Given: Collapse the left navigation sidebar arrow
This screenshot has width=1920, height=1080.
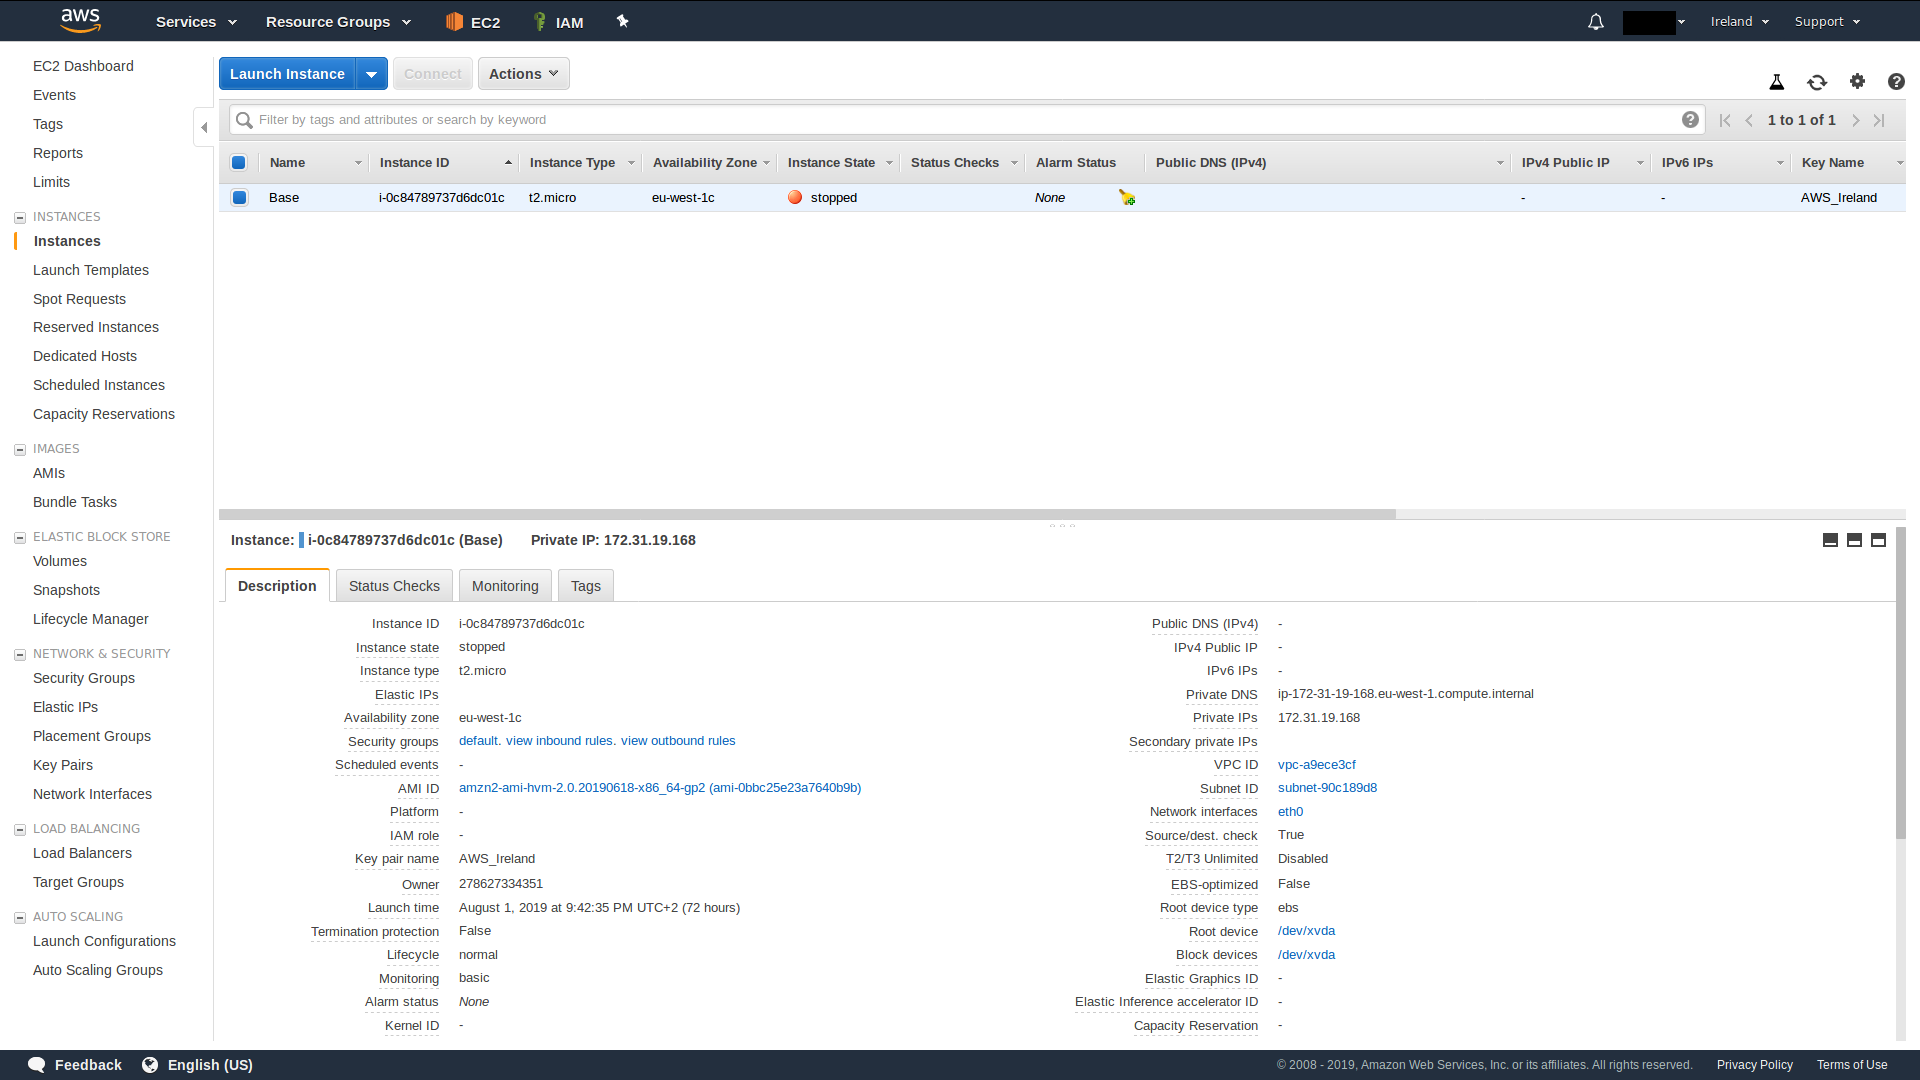Looking at the screenshot, I should tap(204, 127).
